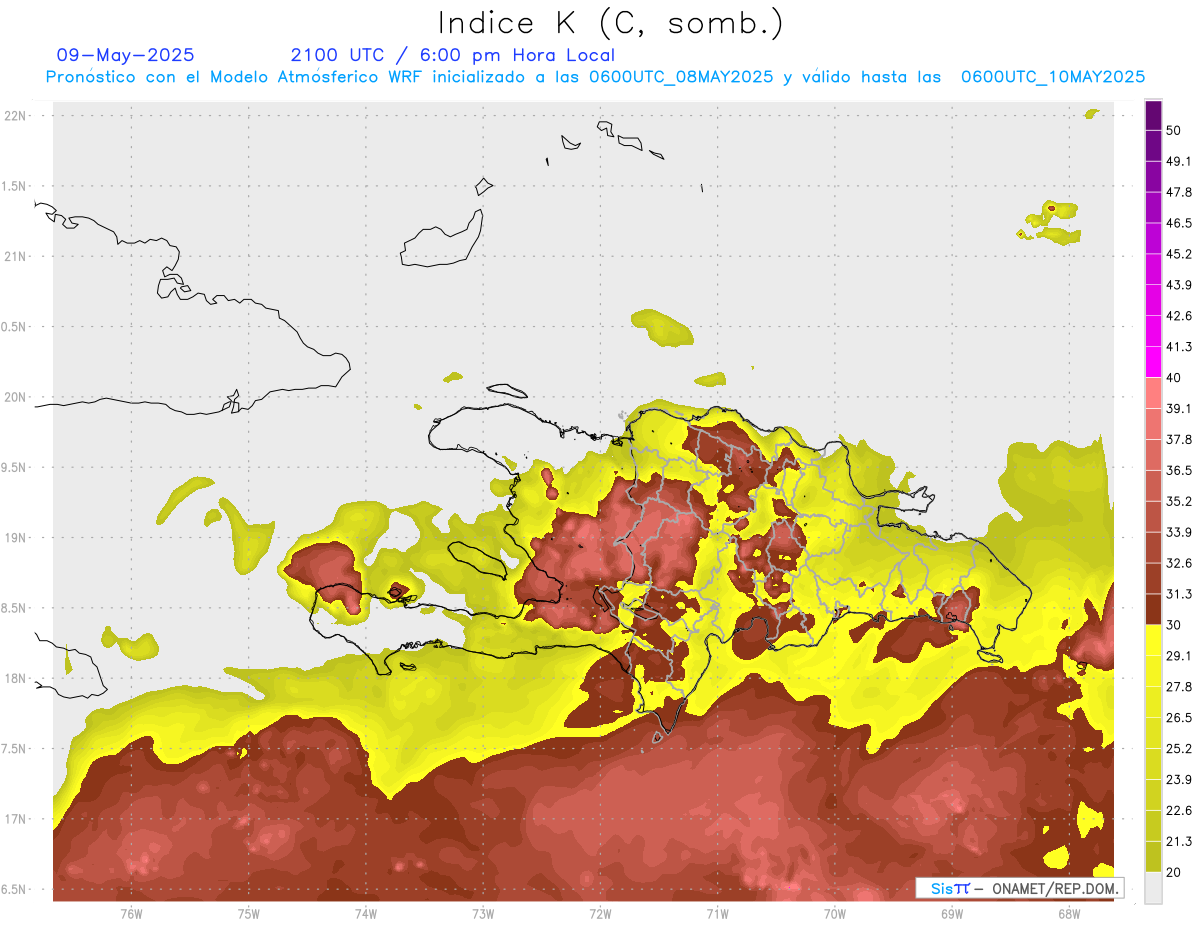Click the '74W' longitude axis label

(x=366, y=913)
